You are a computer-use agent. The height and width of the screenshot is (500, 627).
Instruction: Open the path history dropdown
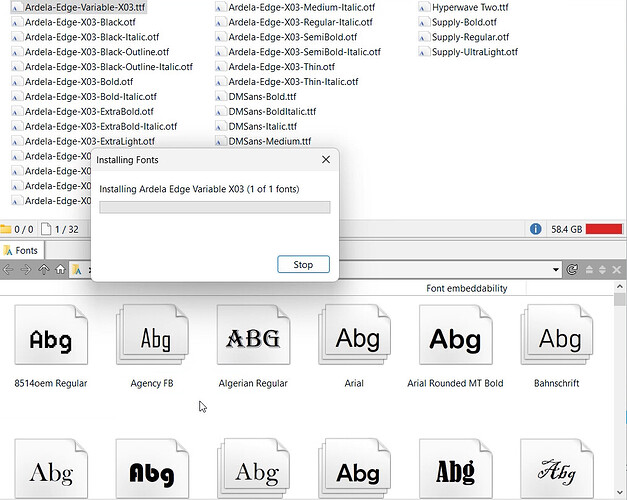(x=555, y=270)
